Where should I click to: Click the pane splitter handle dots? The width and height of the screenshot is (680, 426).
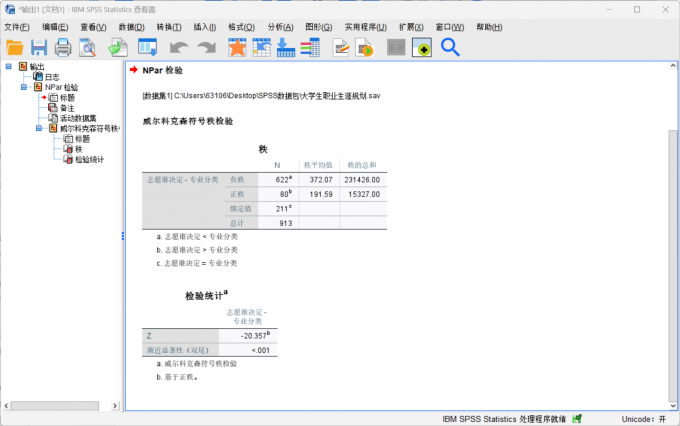click(x=123, y=236)
